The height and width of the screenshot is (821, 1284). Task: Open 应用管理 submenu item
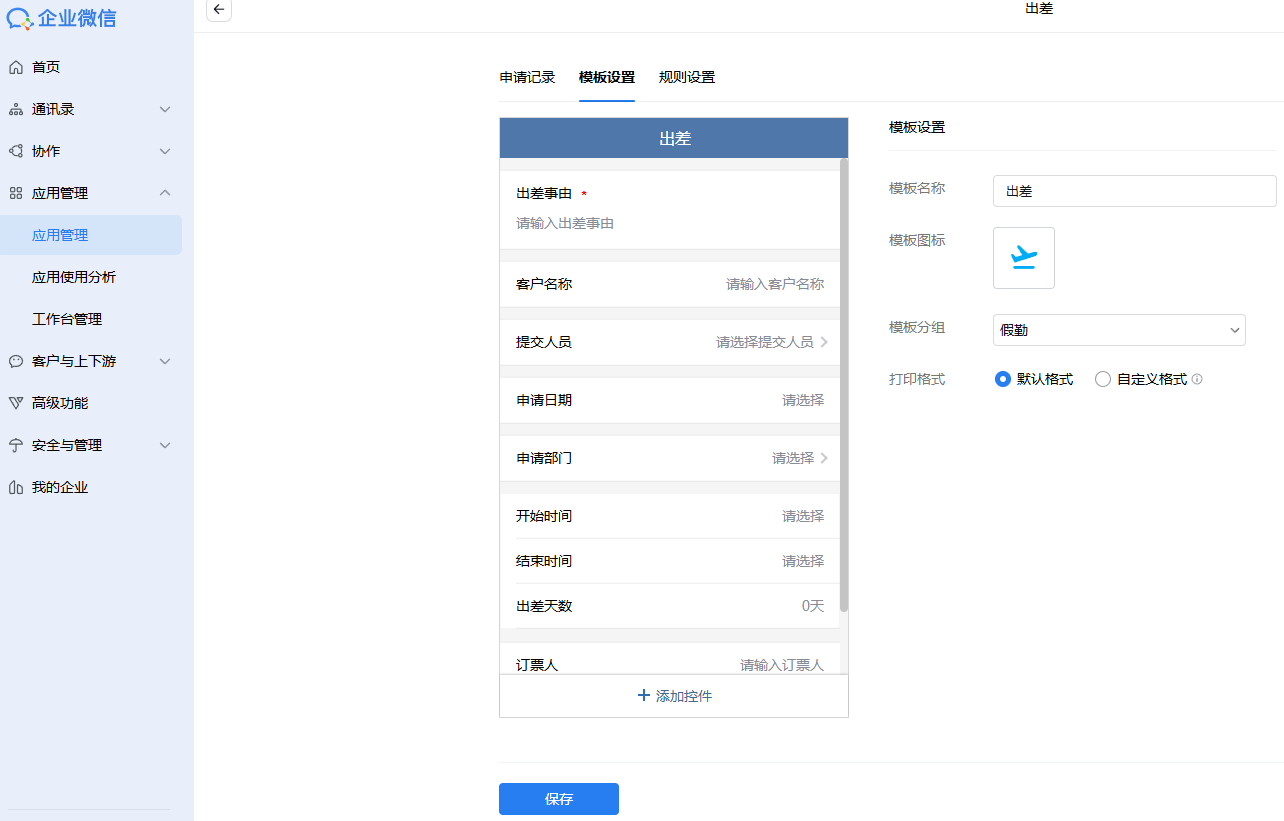click(x=91, y=235)
